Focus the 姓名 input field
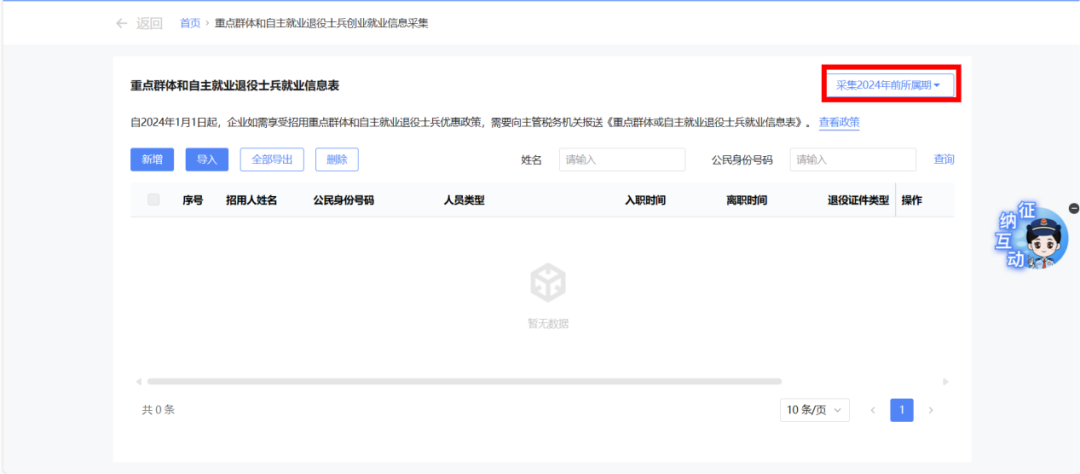Screen dimensions: 1080x474 tap(621, 160)
